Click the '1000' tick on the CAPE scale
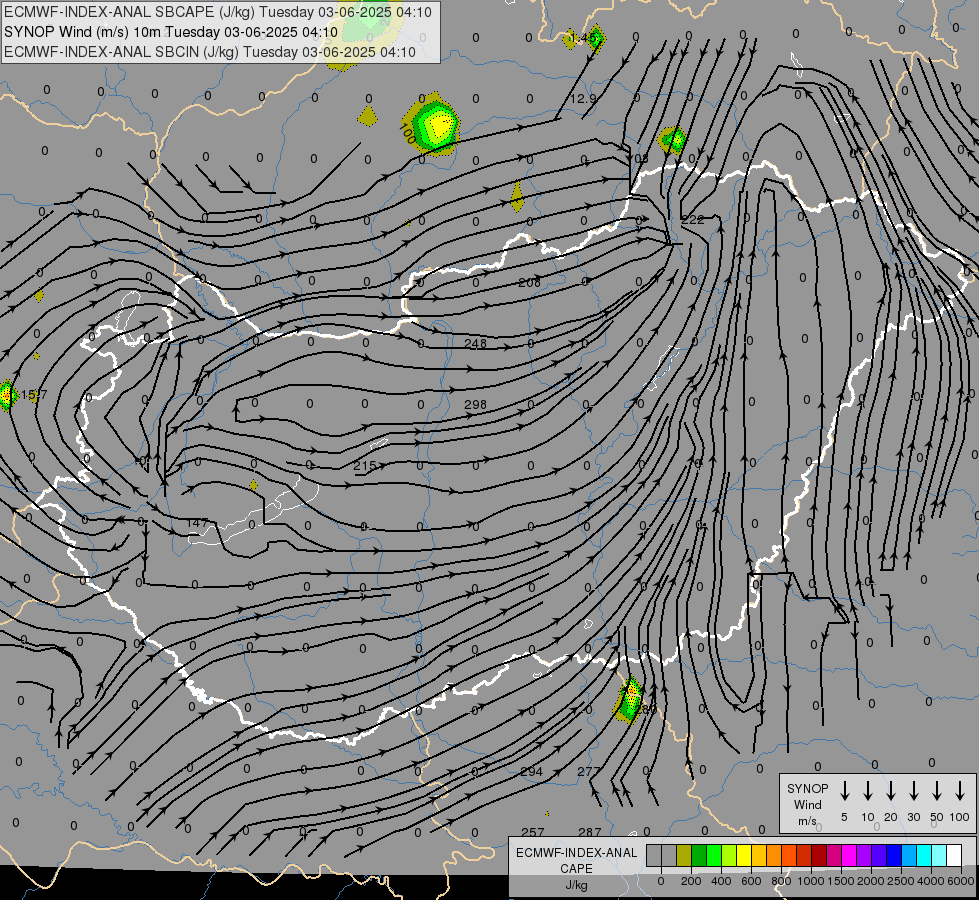 click(x=811, y=881)
